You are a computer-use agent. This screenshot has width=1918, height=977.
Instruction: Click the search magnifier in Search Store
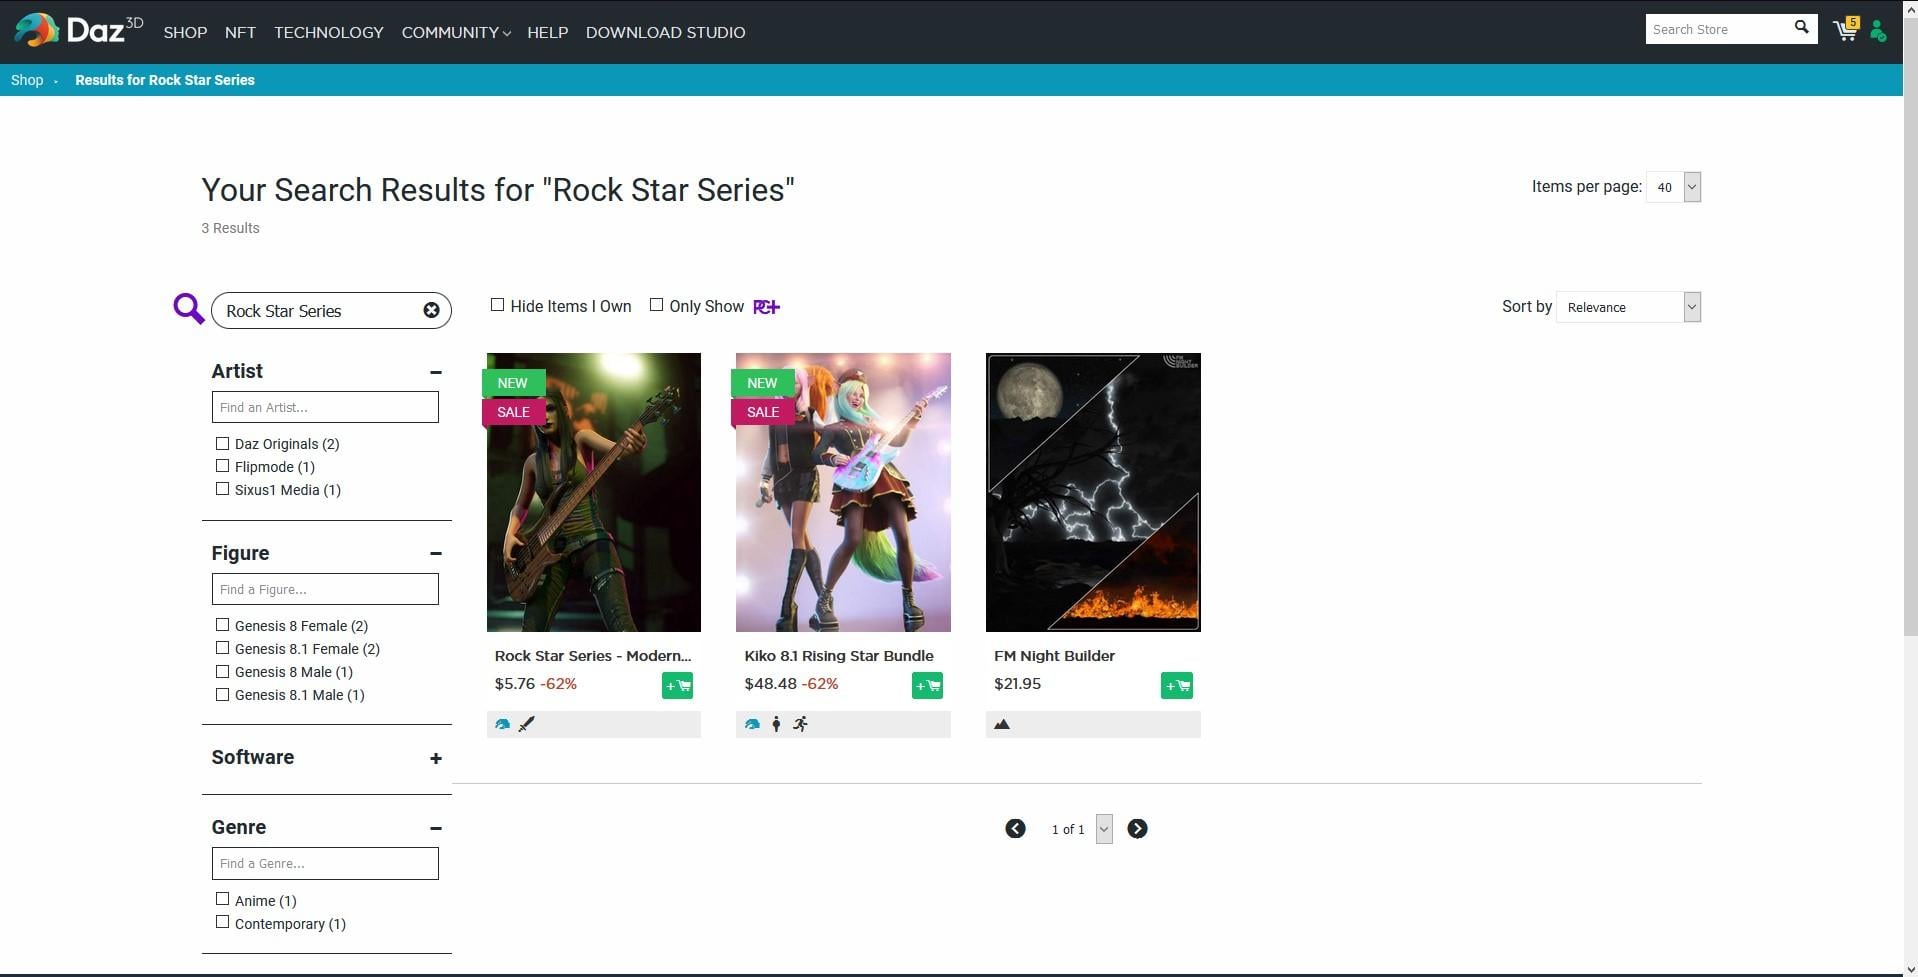1801,28
